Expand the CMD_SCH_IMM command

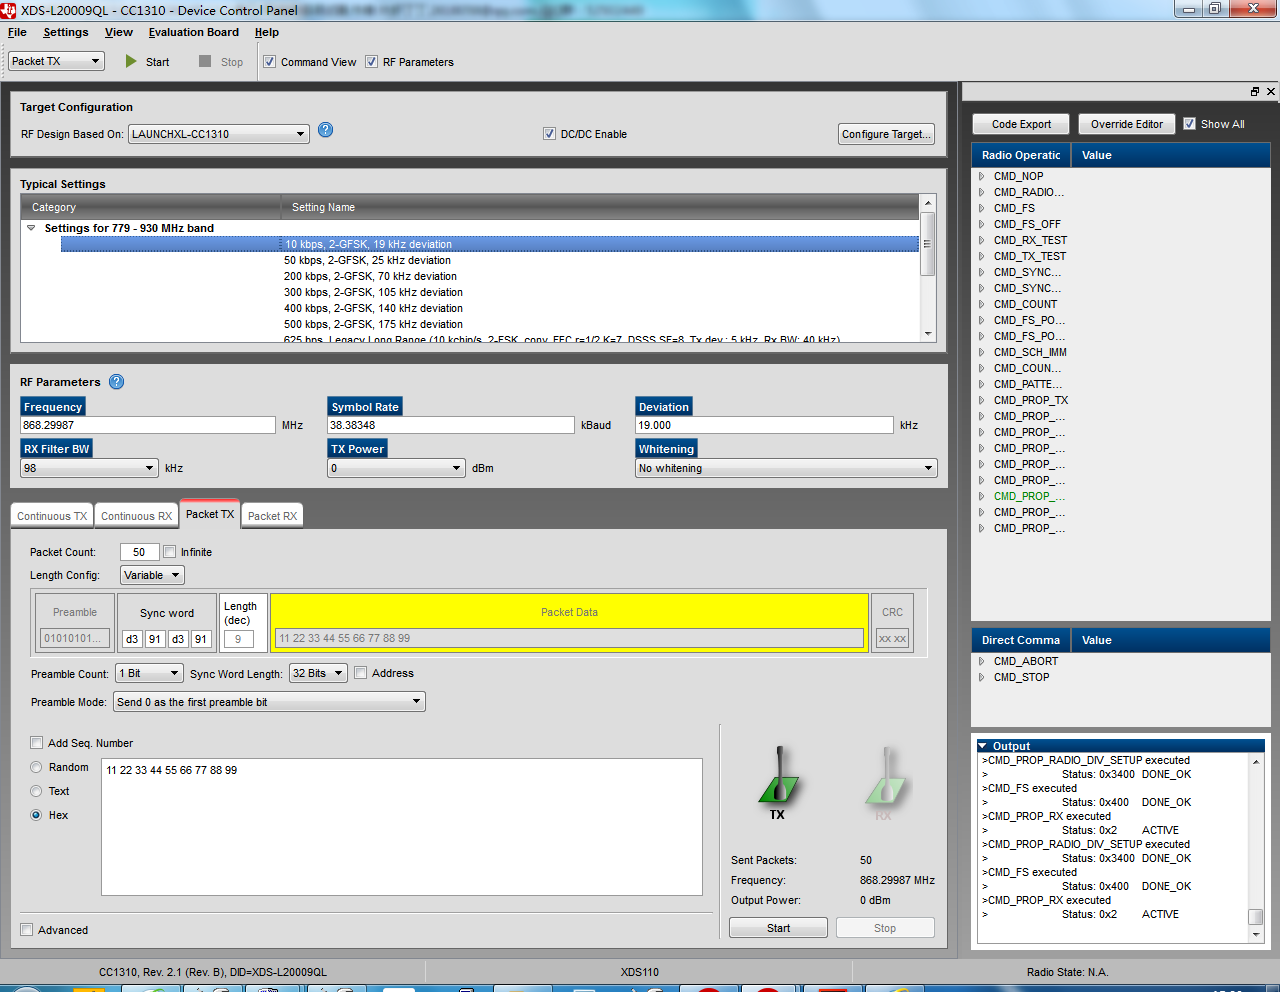point(982,352)
